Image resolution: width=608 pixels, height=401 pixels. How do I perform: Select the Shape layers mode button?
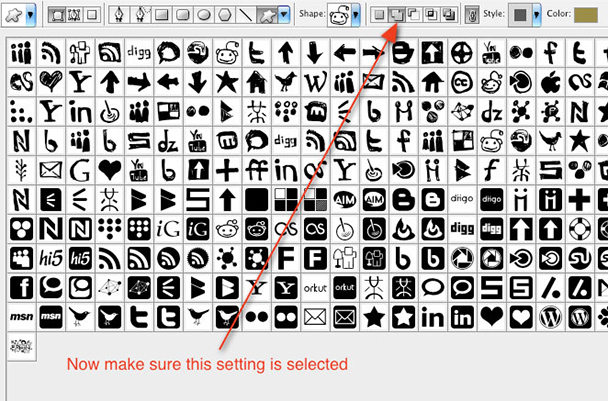tap(57, 15)
